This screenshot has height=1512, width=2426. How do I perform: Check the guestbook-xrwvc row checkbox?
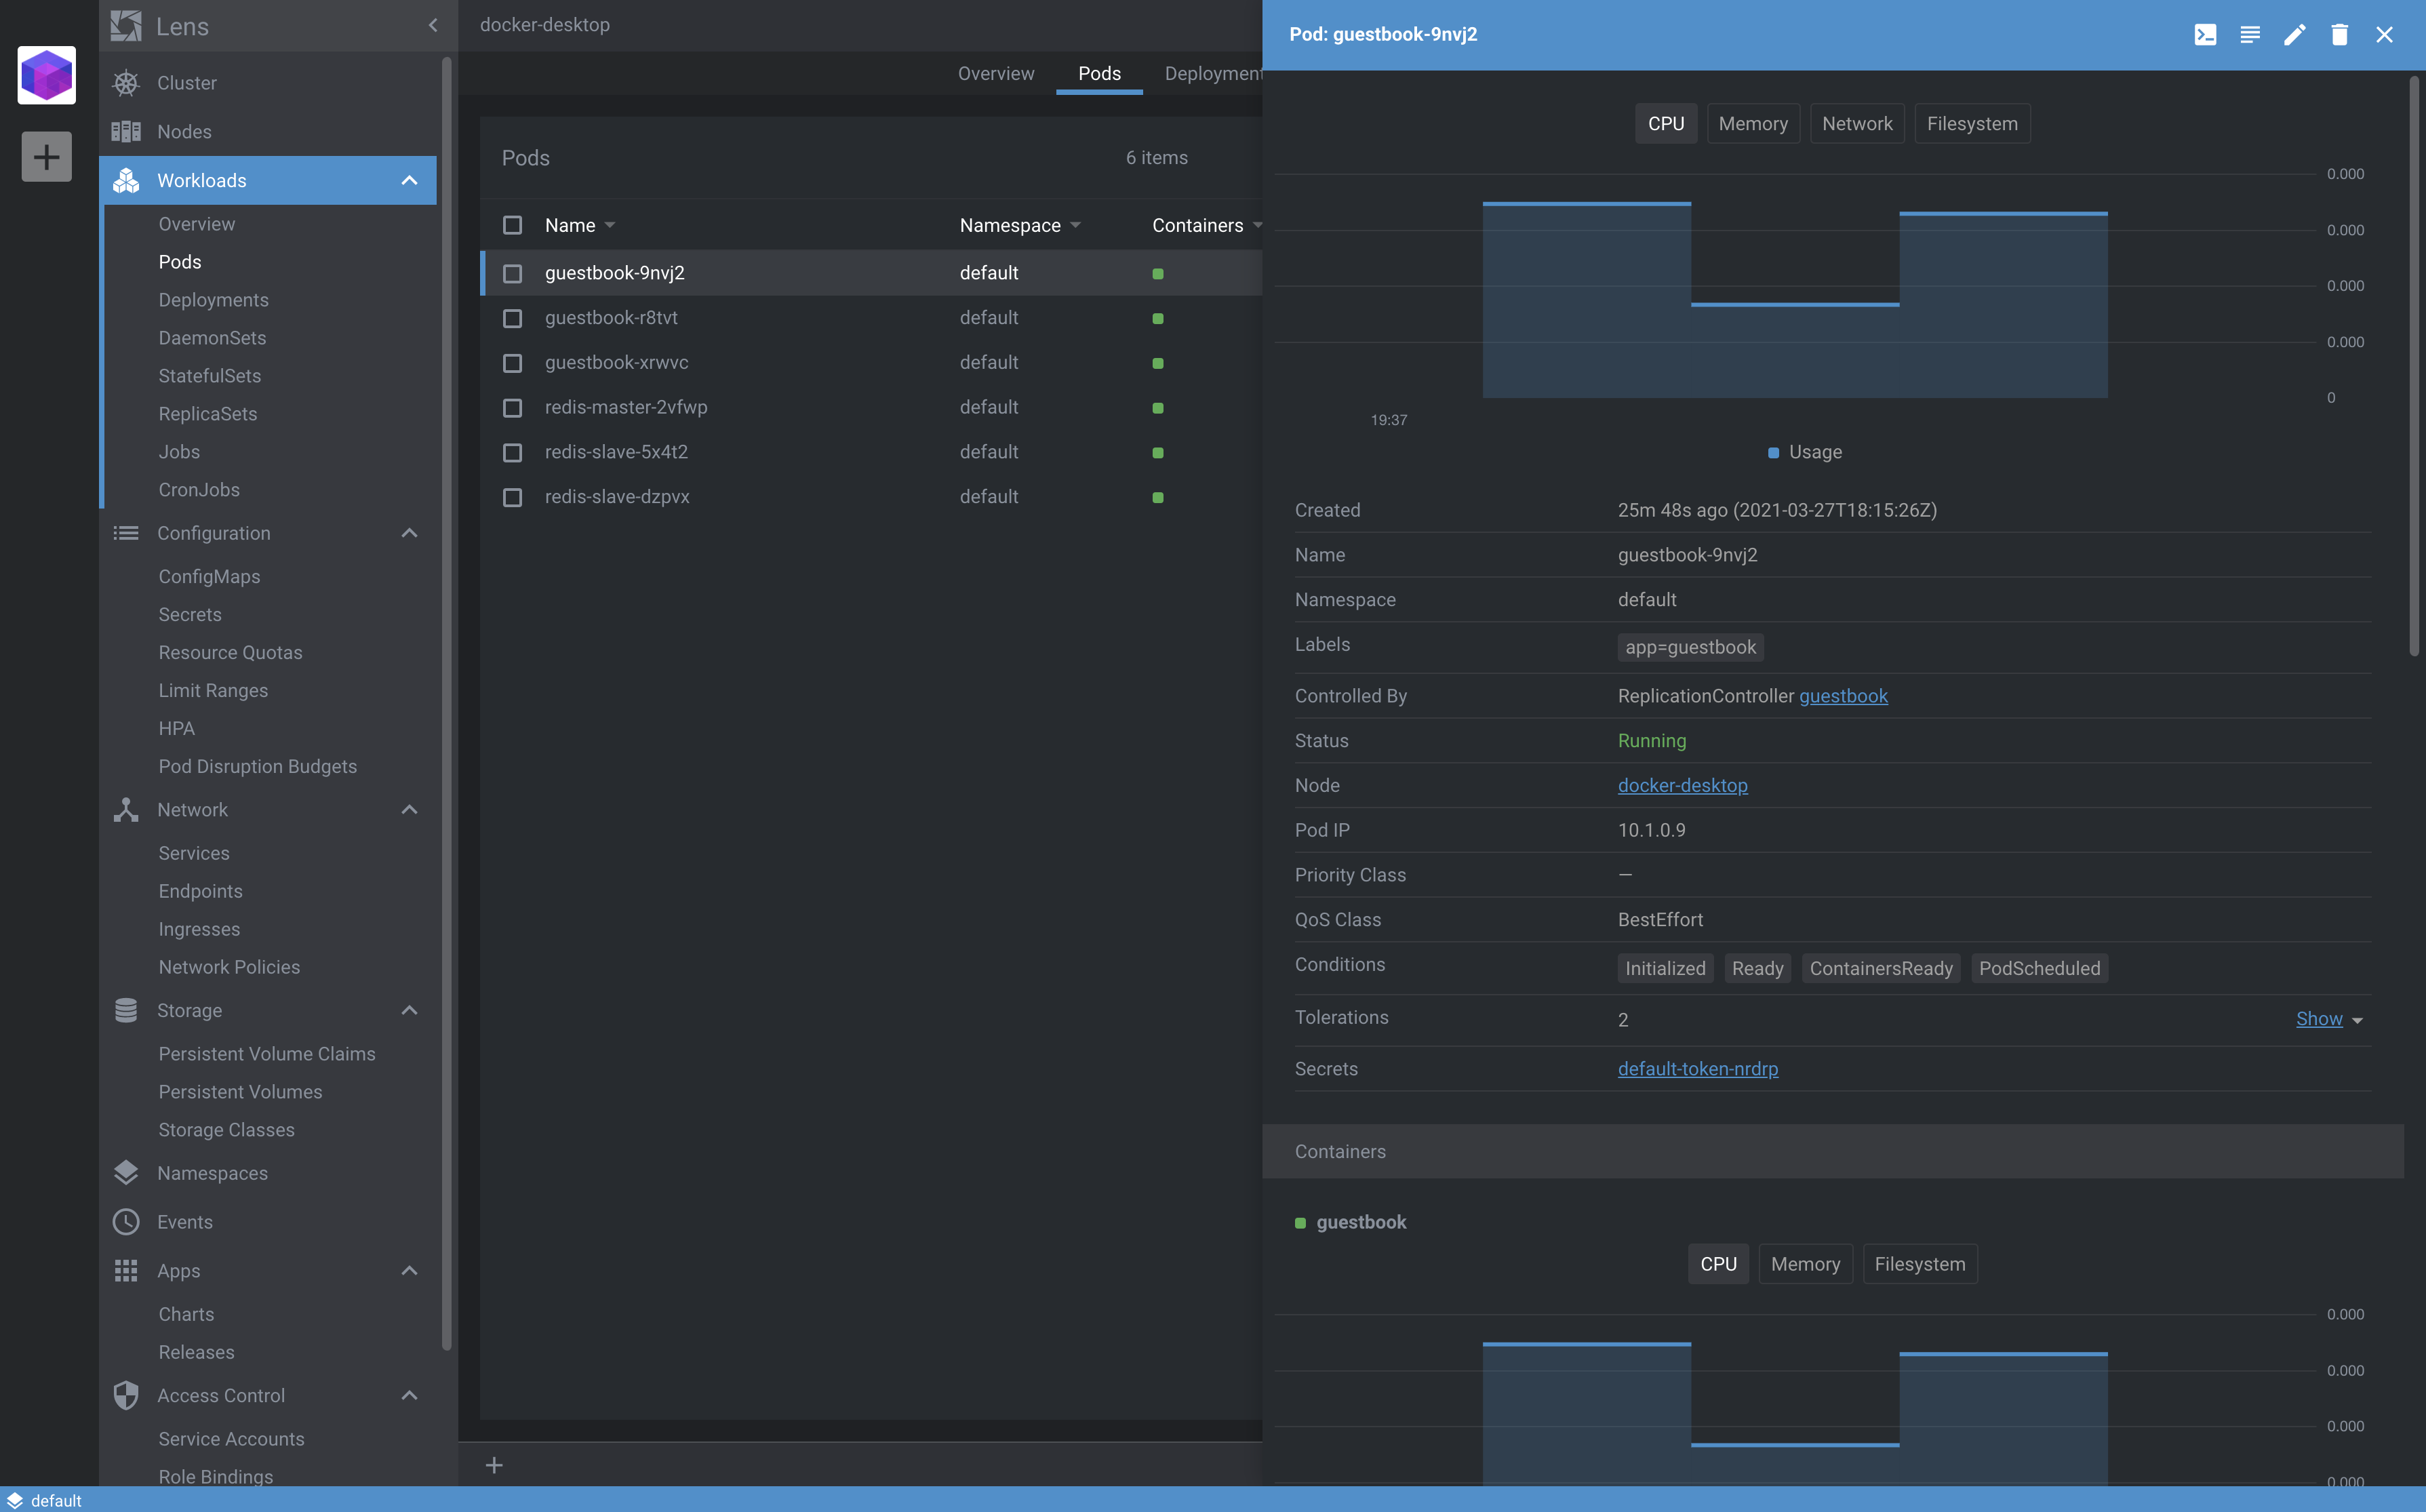pos(512,363)
